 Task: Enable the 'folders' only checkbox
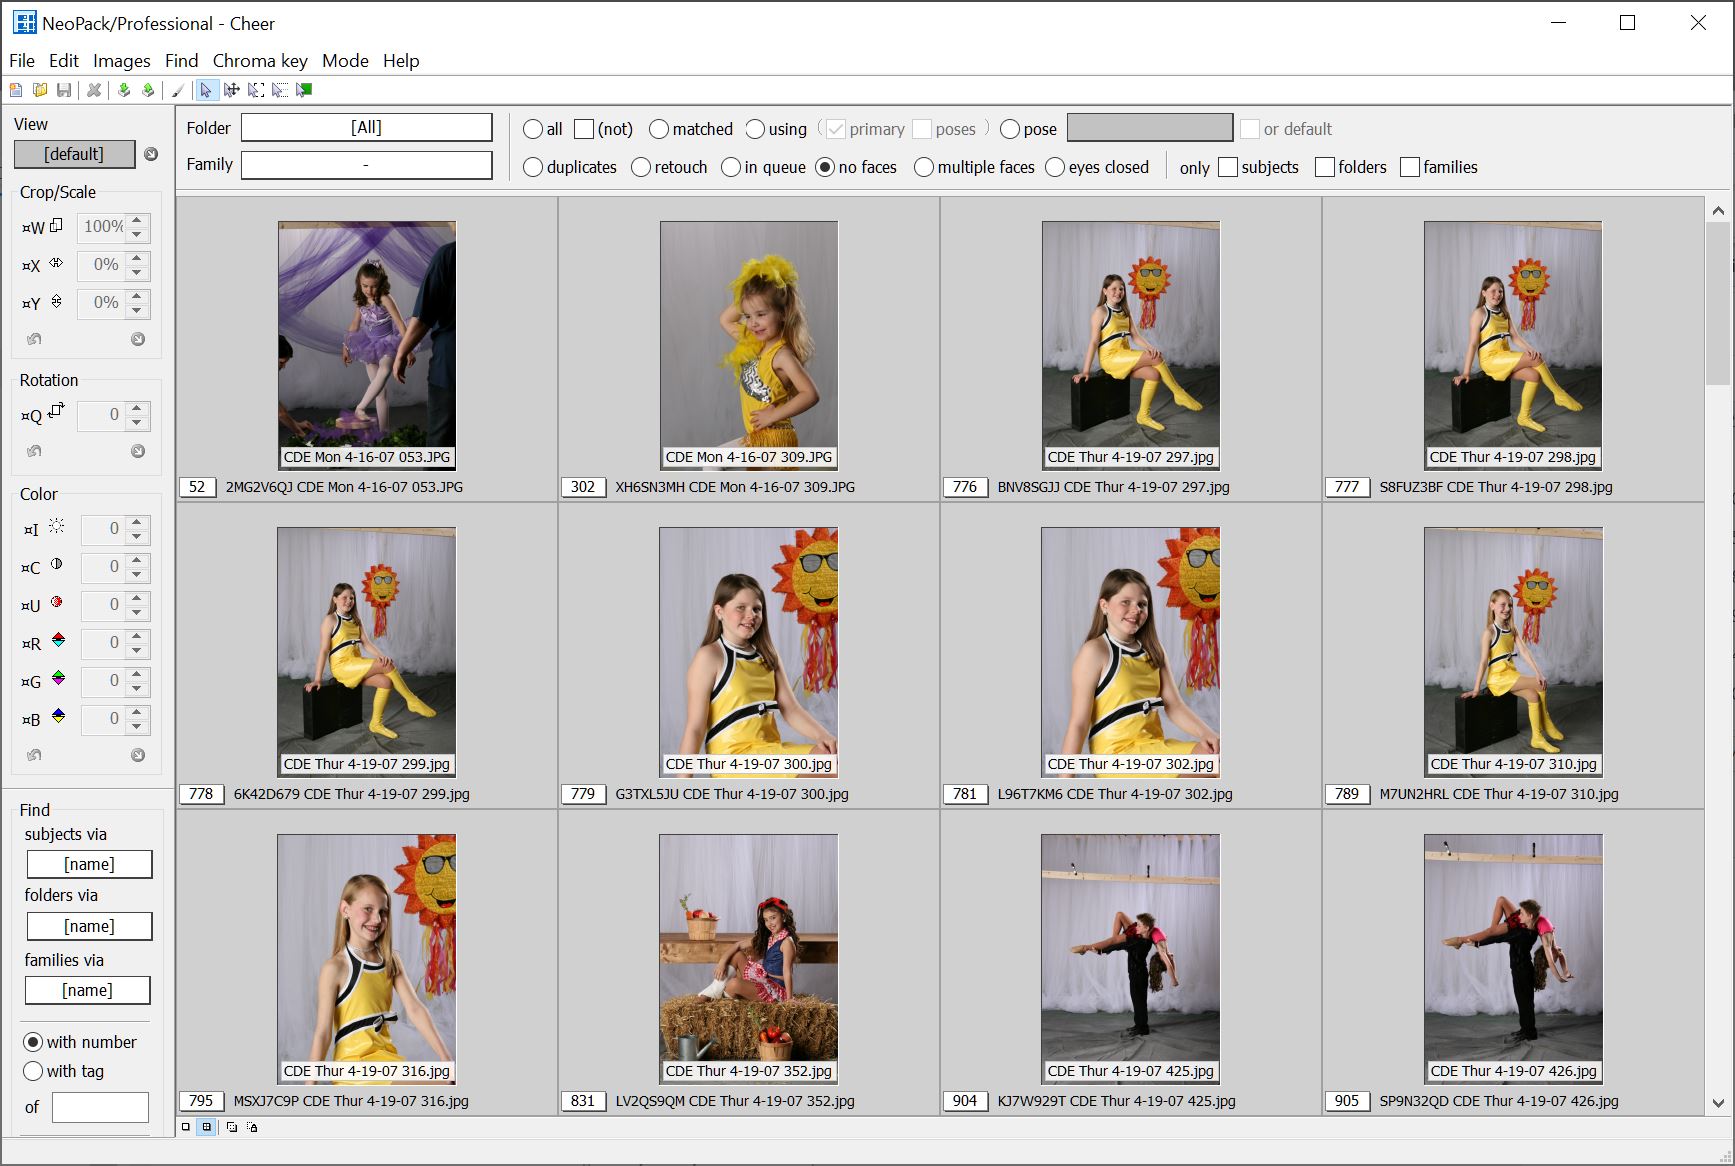click(x=1325, y=167)
